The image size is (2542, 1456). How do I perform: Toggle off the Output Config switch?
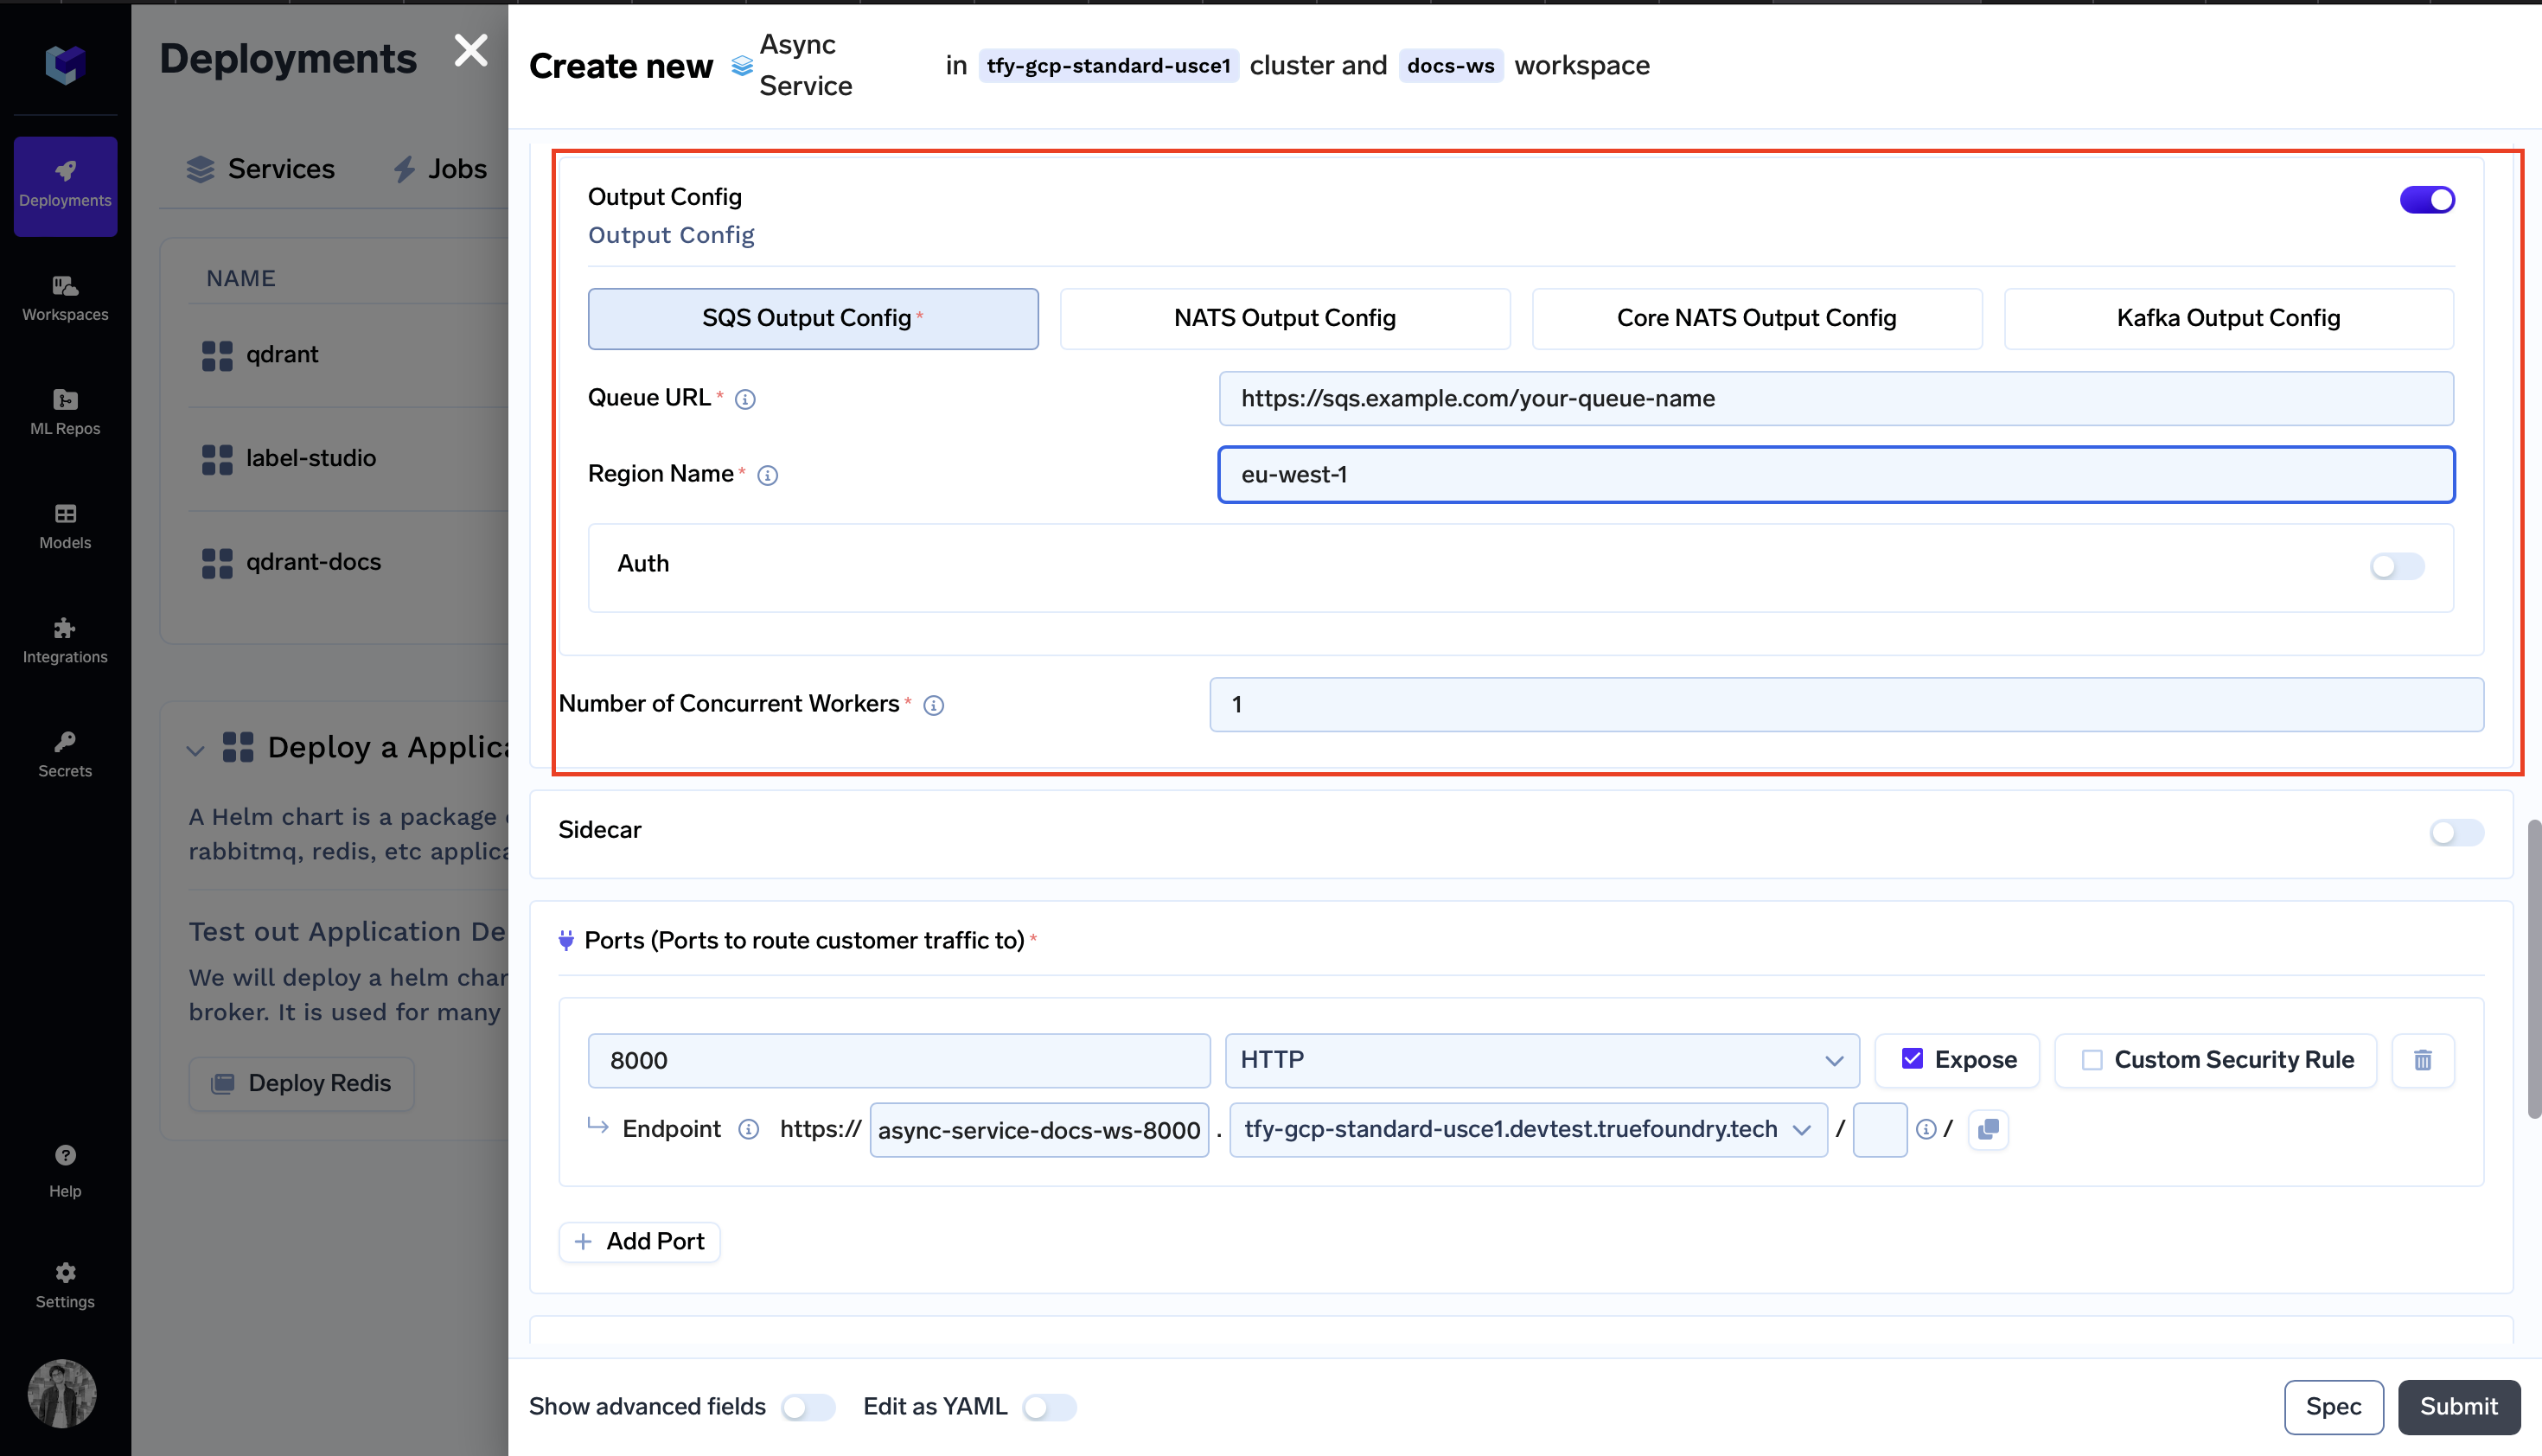click(x=2427, y=199)
